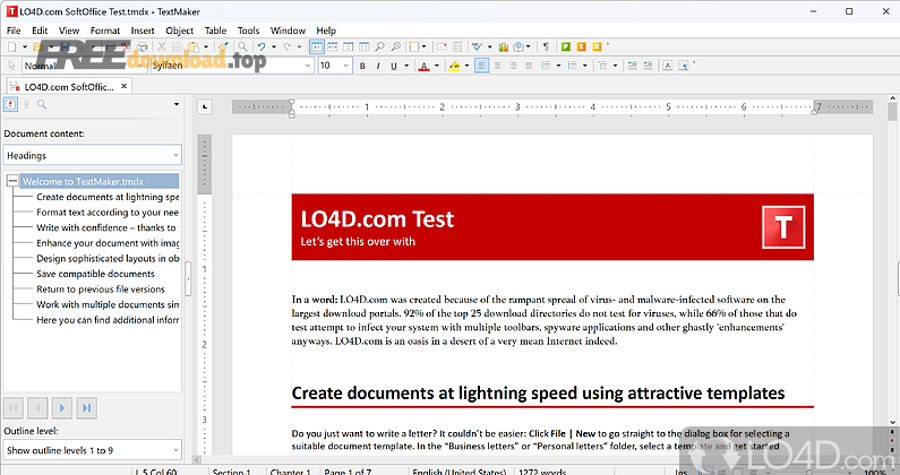Launch PlanMaker via green P icon

tap(566, 47)
